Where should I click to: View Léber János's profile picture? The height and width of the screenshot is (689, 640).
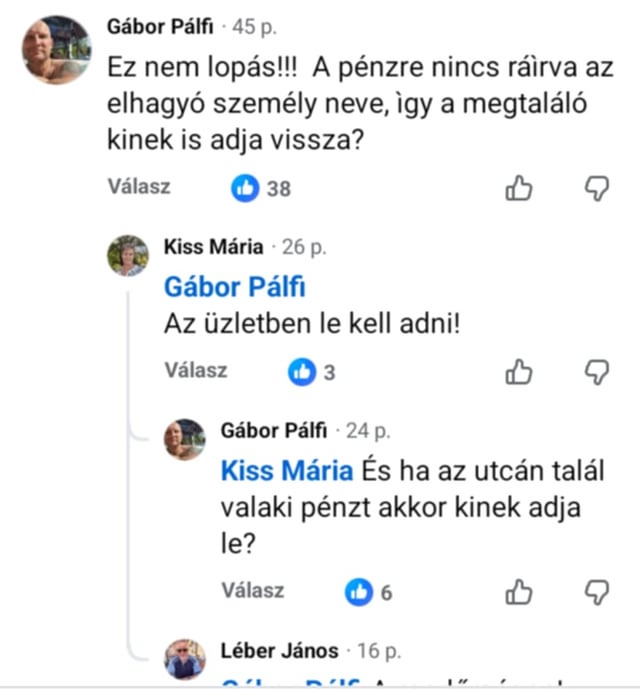pos(185,659)
